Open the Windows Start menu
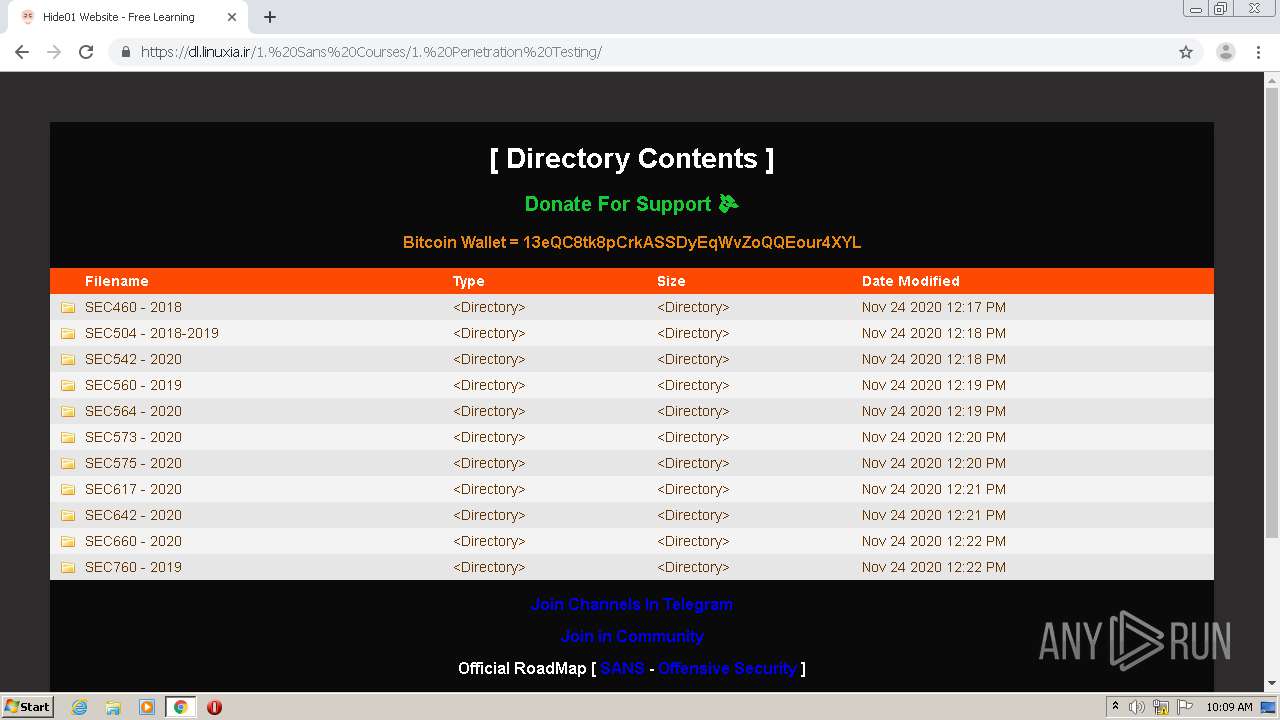1280x720 pixels. click(27, 707)
